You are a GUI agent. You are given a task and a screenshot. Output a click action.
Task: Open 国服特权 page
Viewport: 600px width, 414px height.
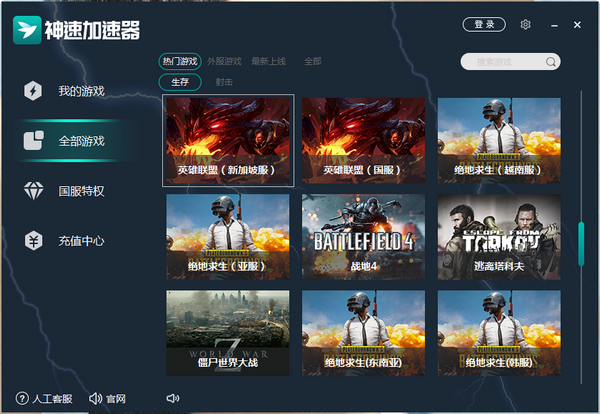point(82,191)
